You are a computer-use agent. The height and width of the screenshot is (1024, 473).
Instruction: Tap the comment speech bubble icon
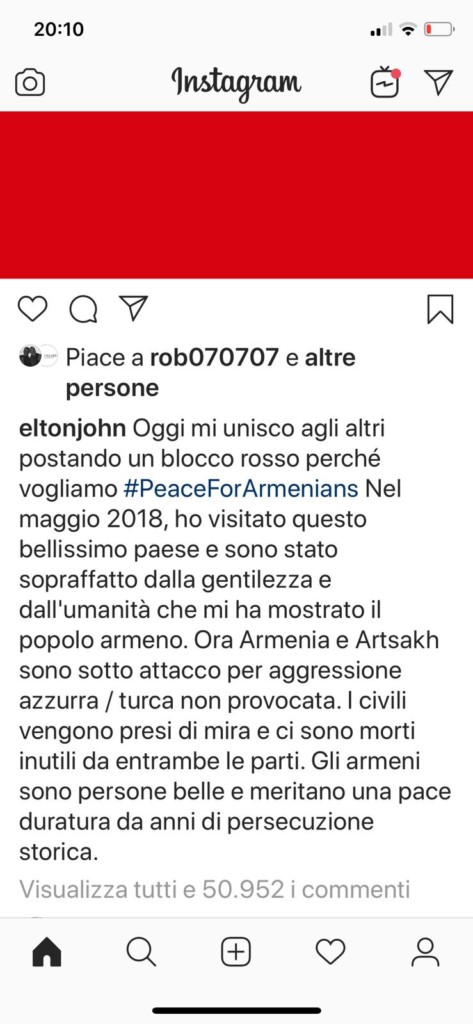coord(83,310)
